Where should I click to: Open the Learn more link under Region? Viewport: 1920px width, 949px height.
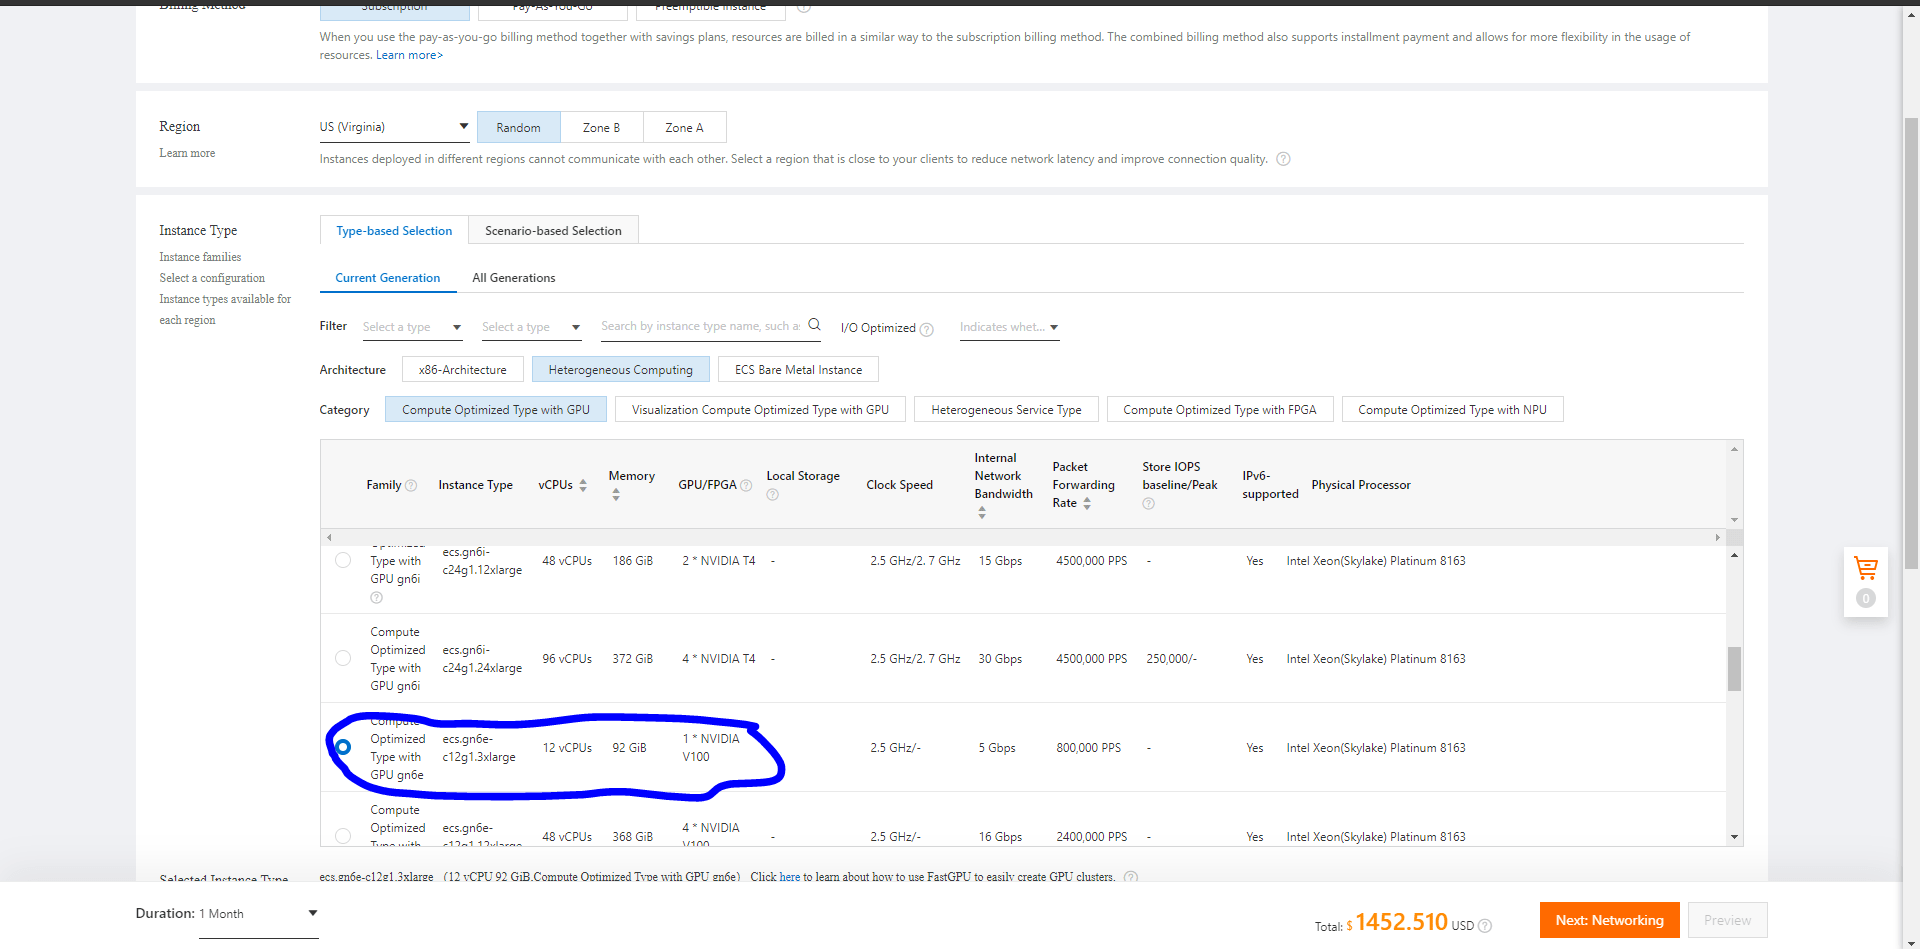pyautogui.click(x=187, y=153)
